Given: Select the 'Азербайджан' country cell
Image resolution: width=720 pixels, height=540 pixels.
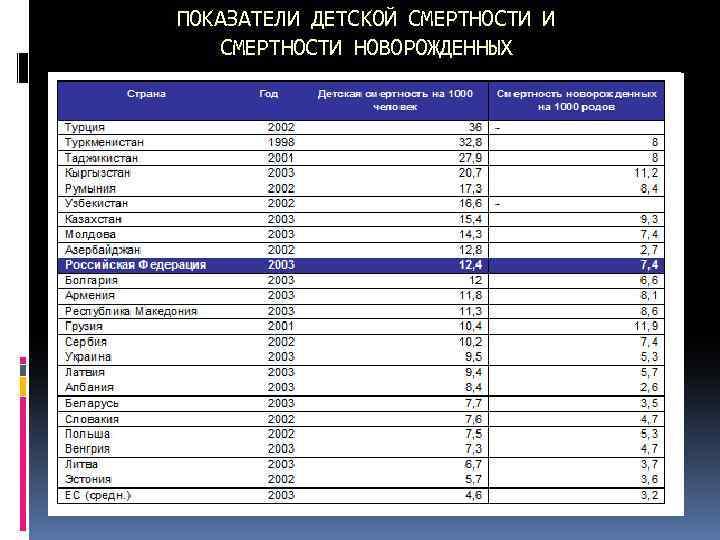Looking at the screenshot, I should point(102,250).
